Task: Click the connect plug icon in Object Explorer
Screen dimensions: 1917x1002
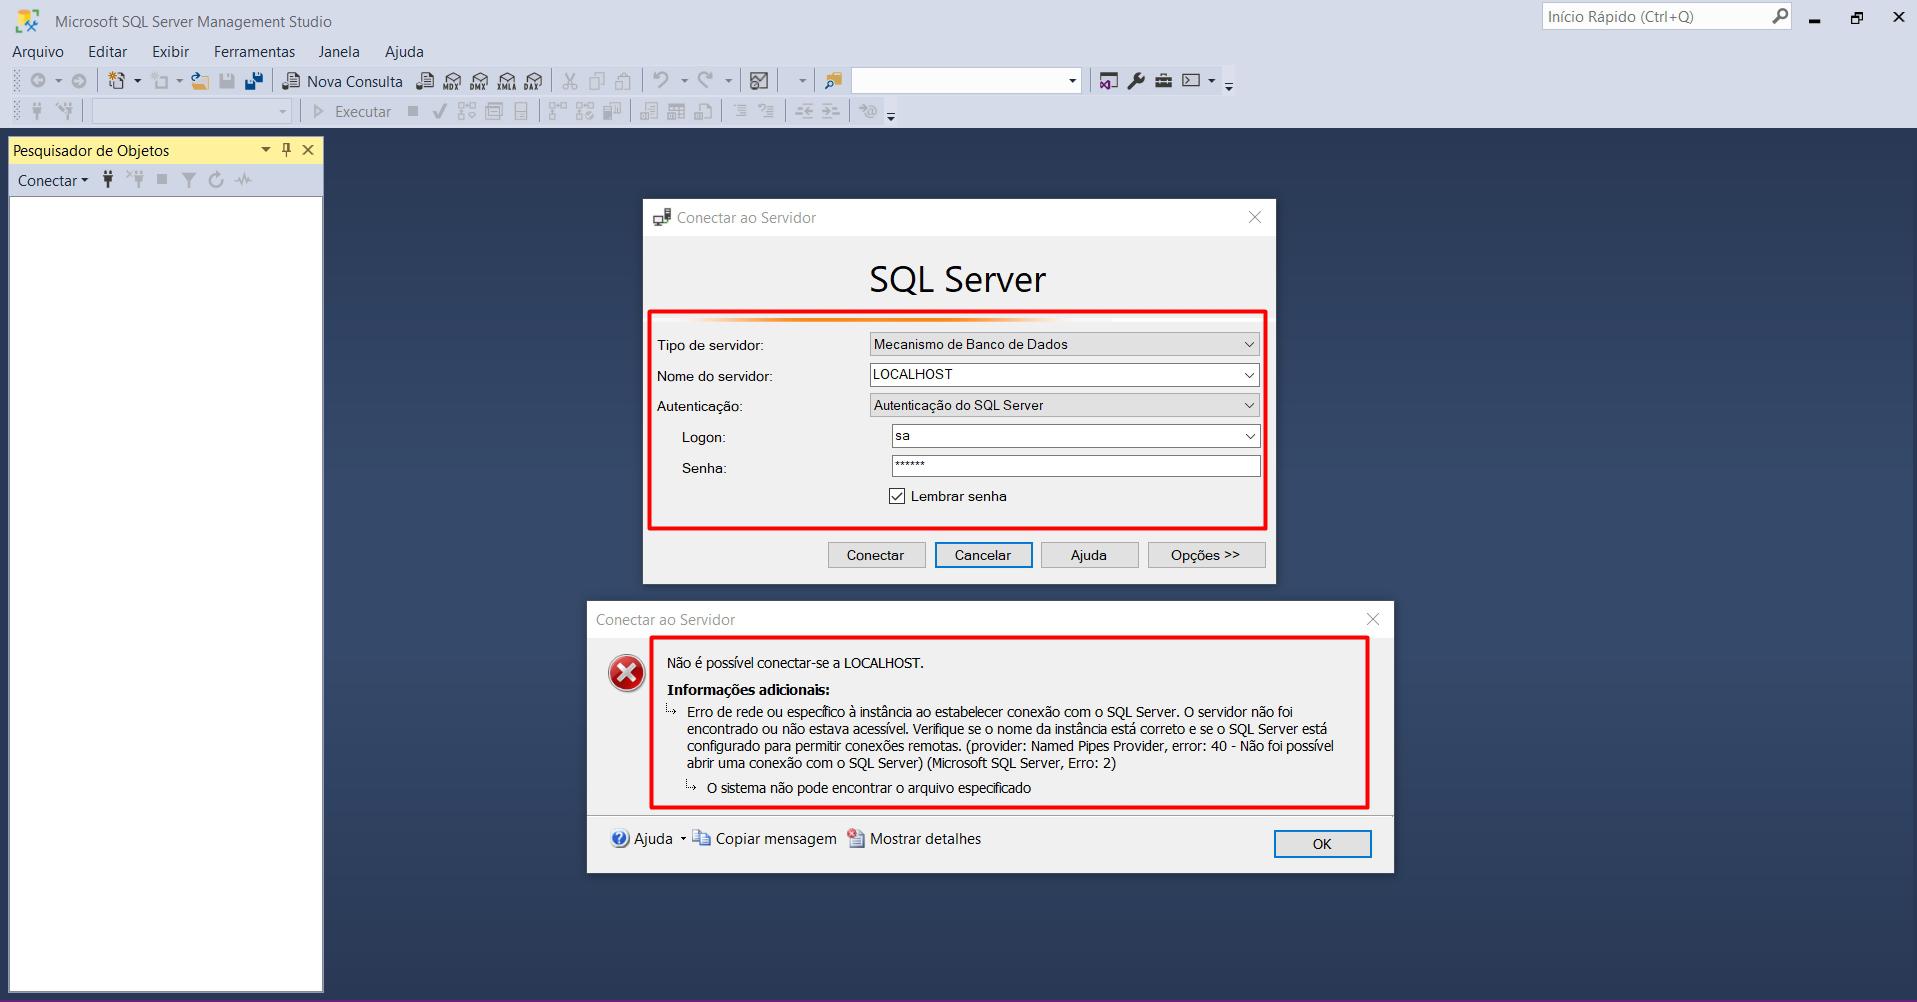Action: tap(108, 180)
